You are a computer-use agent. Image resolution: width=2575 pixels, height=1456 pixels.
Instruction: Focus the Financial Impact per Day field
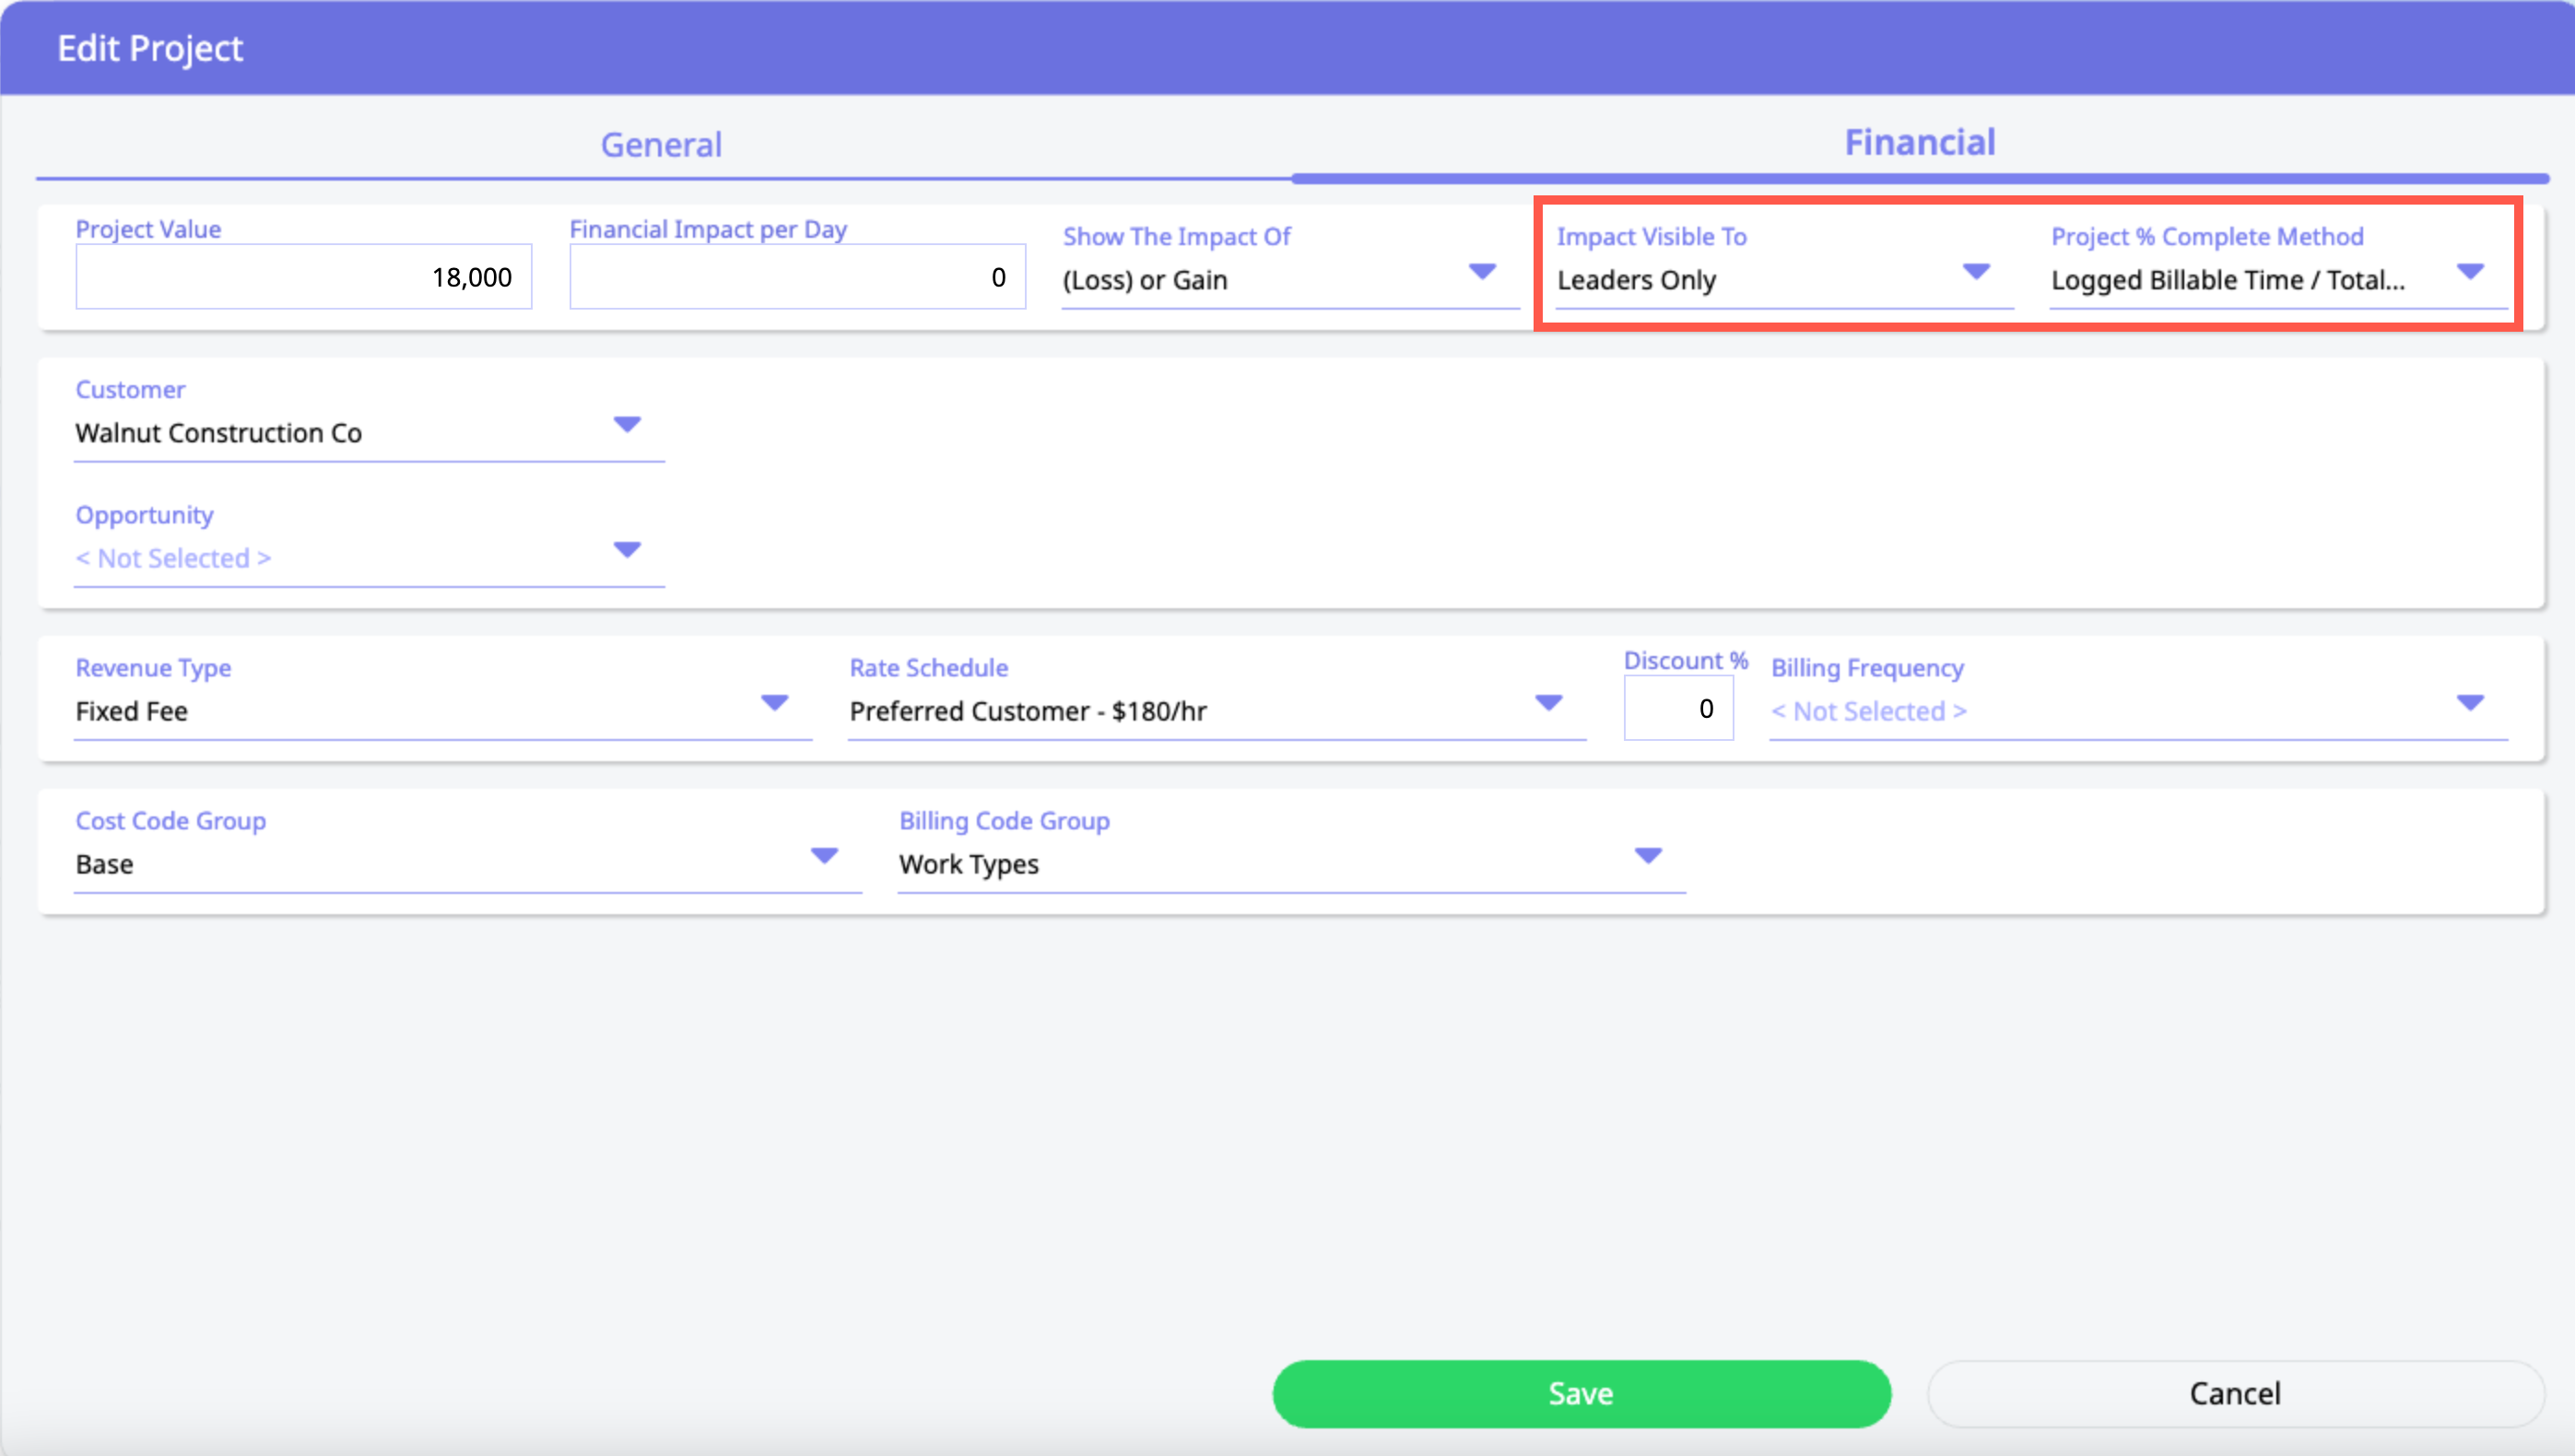click(x=796, y=277)
